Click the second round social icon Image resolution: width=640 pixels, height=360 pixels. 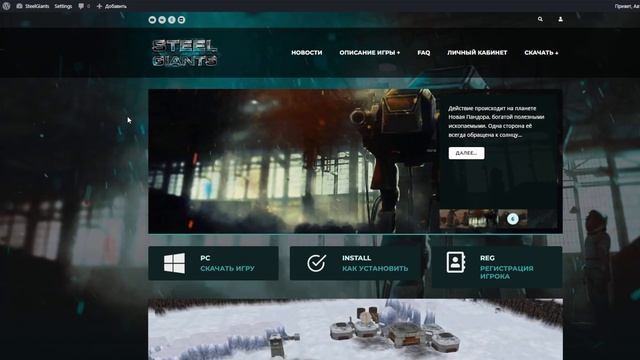[162, 20]
